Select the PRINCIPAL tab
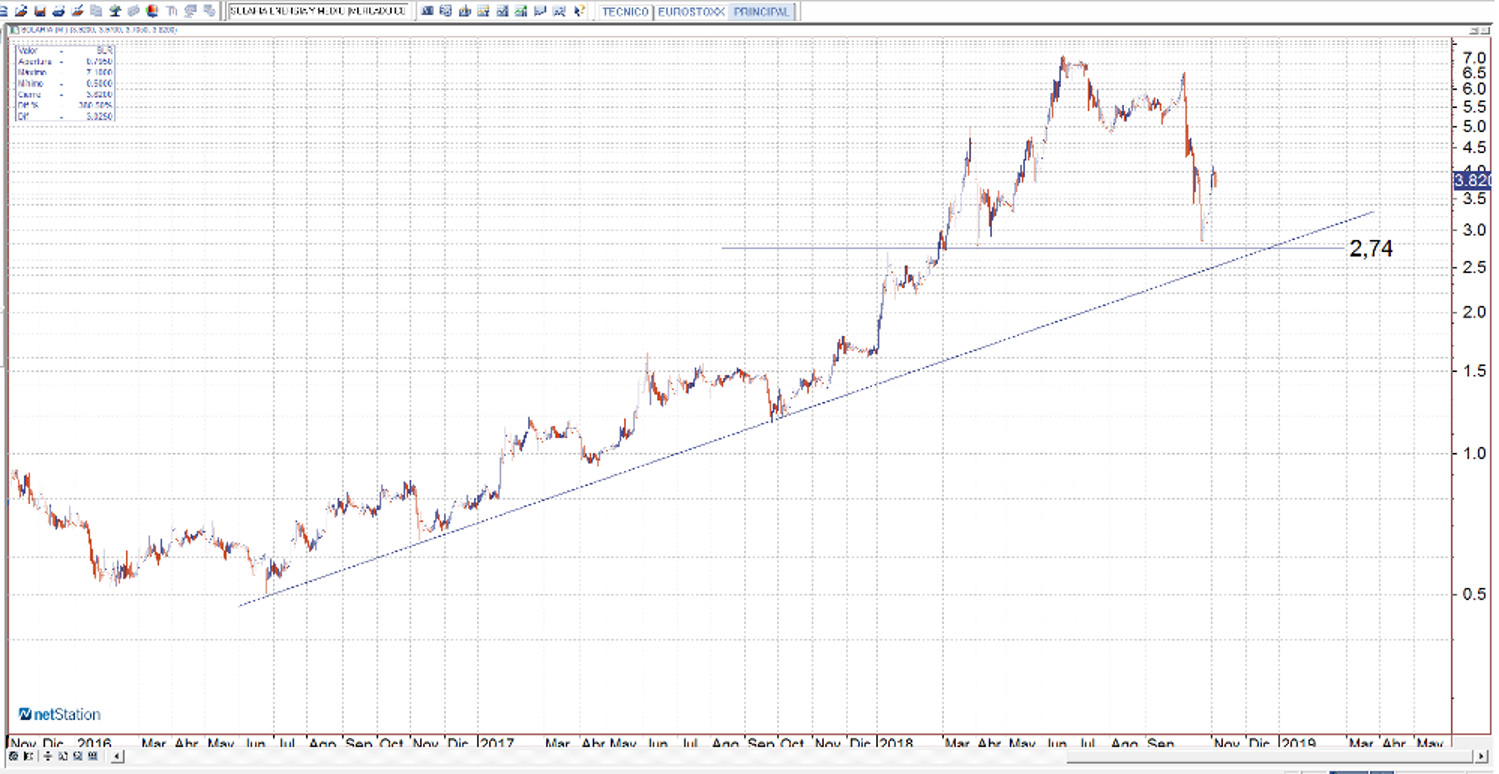This screenshot has height=774, width=1499. click(x=761, y=12)
